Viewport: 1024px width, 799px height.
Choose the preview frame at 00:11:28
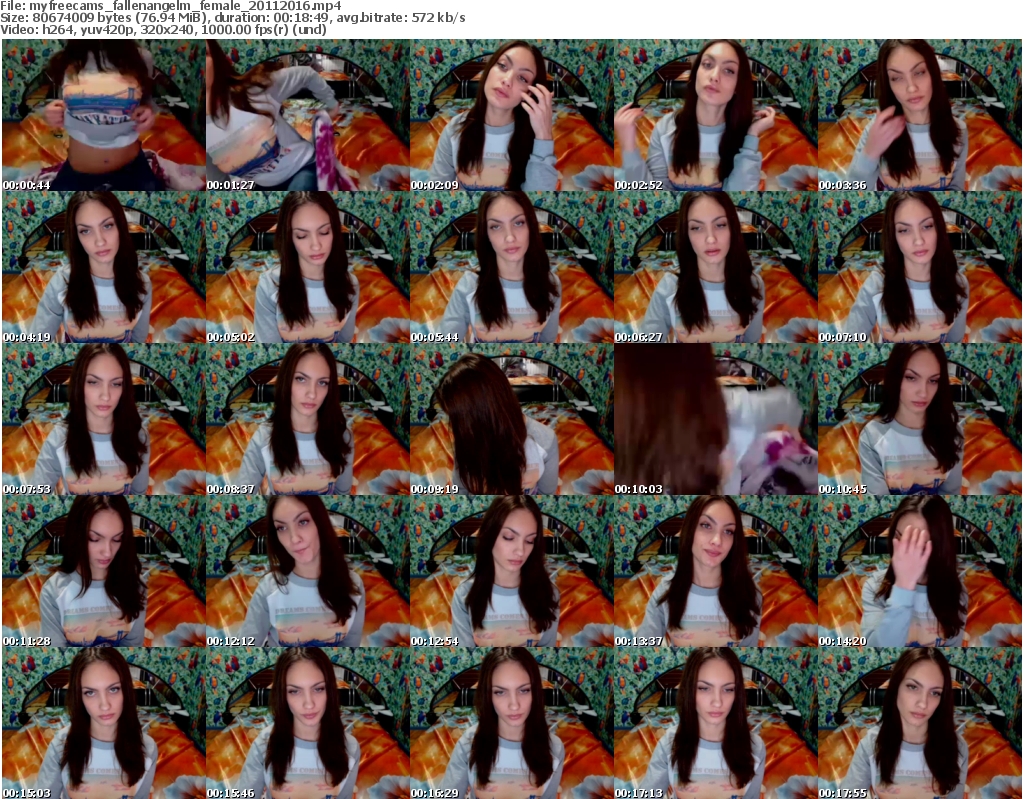pos(104,571)
